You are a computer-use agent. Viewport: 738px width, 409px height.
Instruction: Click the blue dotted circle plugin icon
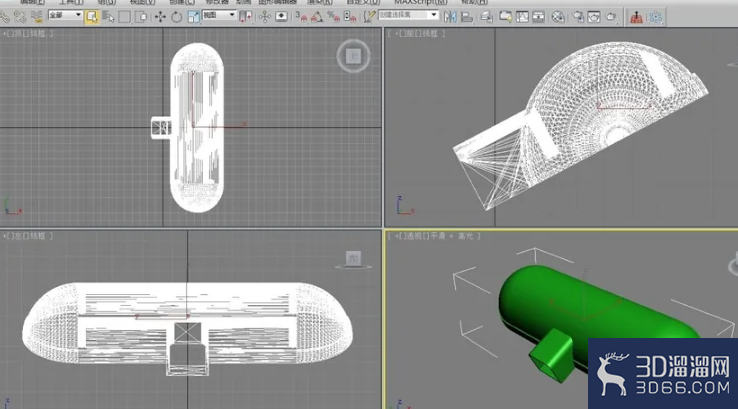coord(655,17)
